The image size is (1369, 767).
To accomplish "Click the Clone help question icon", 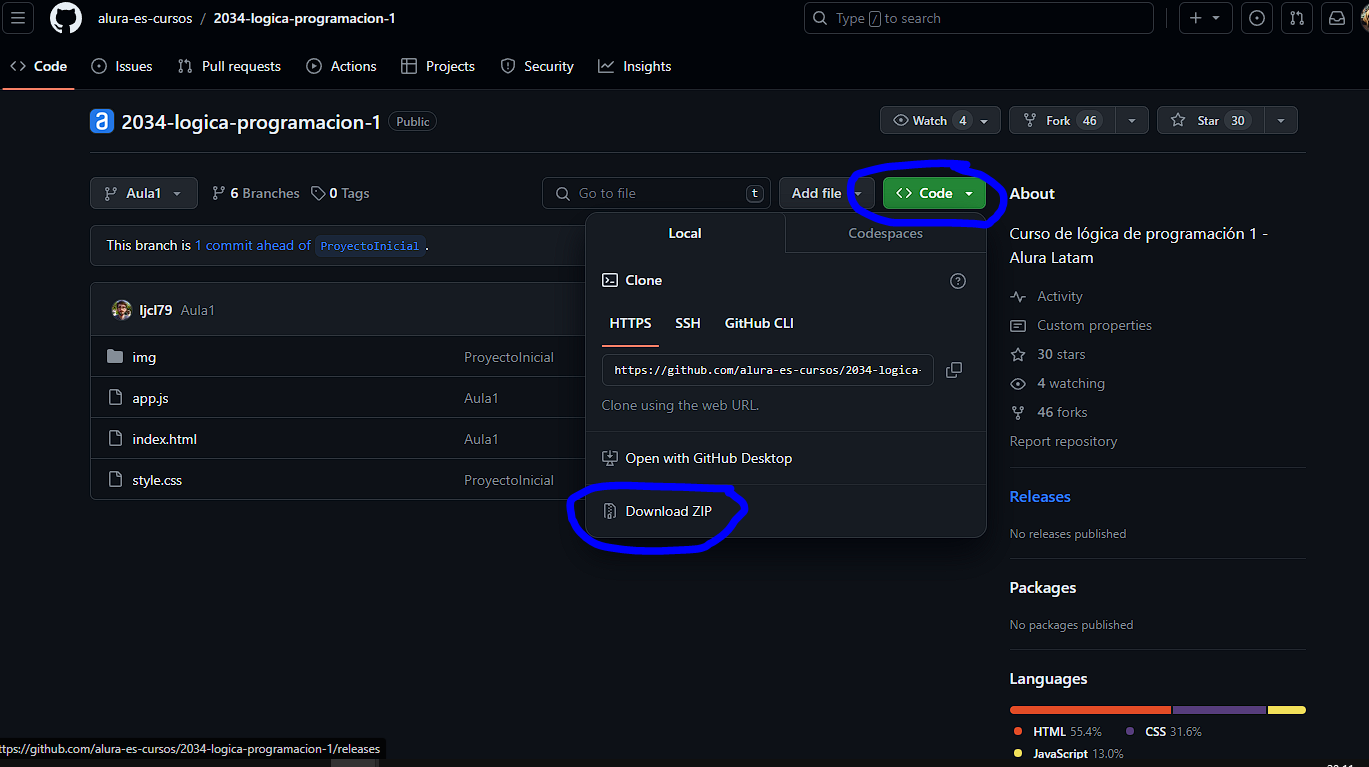I will point(958,281).
